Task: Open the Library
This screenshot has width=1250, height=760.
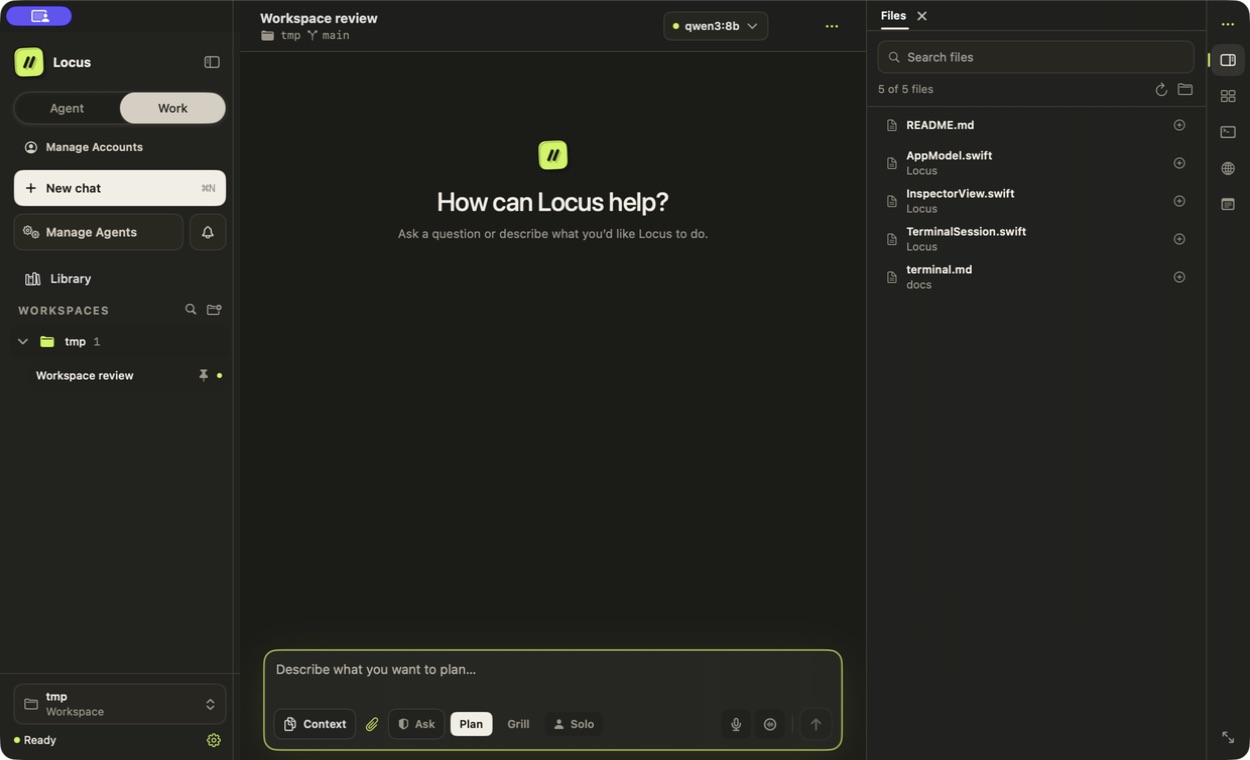Action: [x=58, y=279]
